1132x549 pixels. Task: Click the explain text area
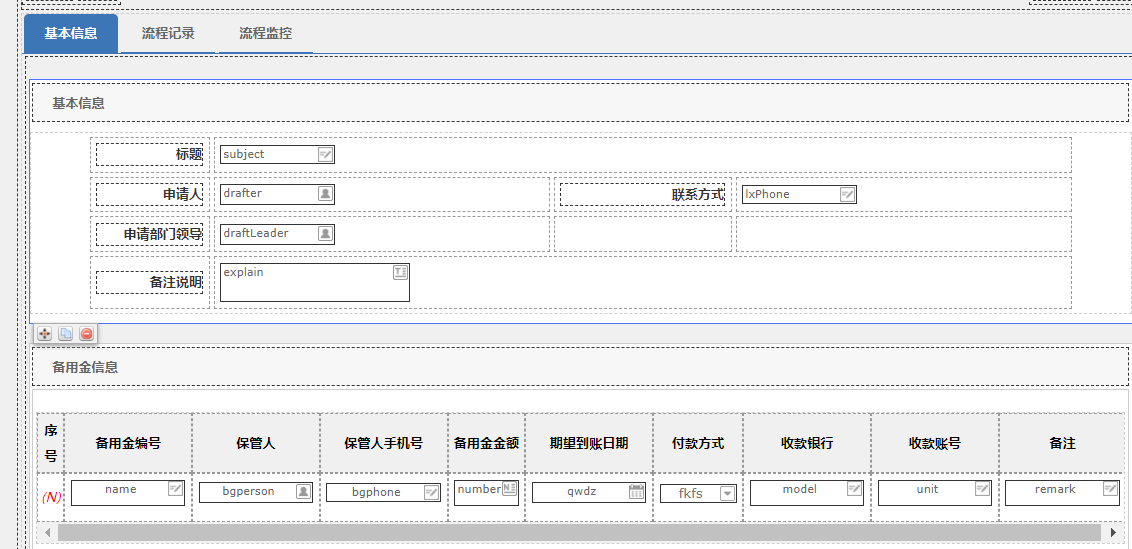[x=315, y=282]
